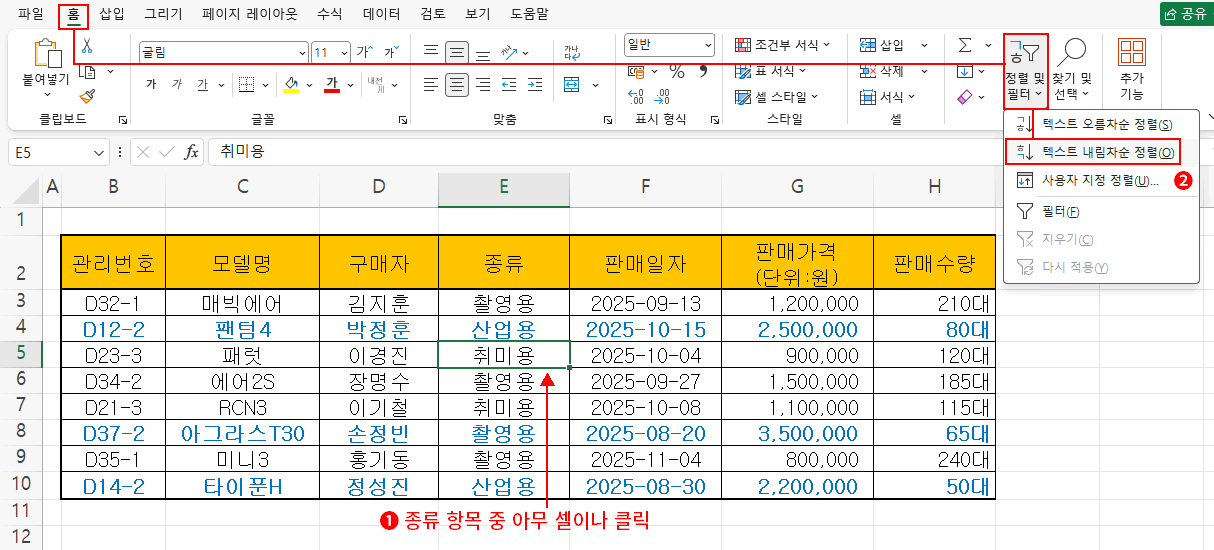Open the 삽입 ribbon tab
The image size is (1214, 550).
pyautogui.click(x=112, y=14)
